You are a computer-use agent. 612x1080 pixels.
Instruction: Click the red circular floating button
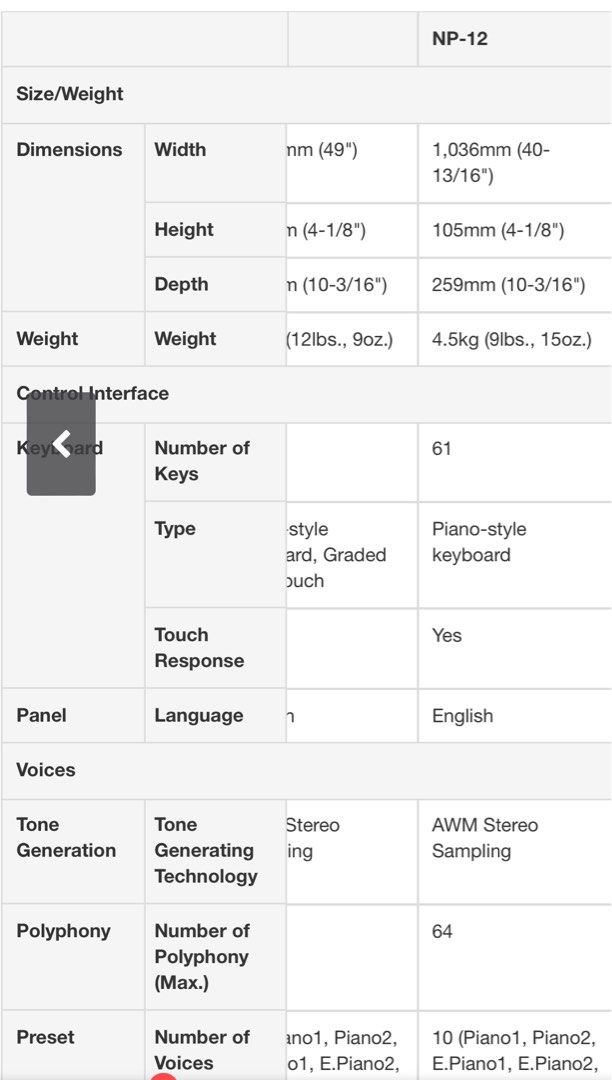click(x=163, y=1075)
